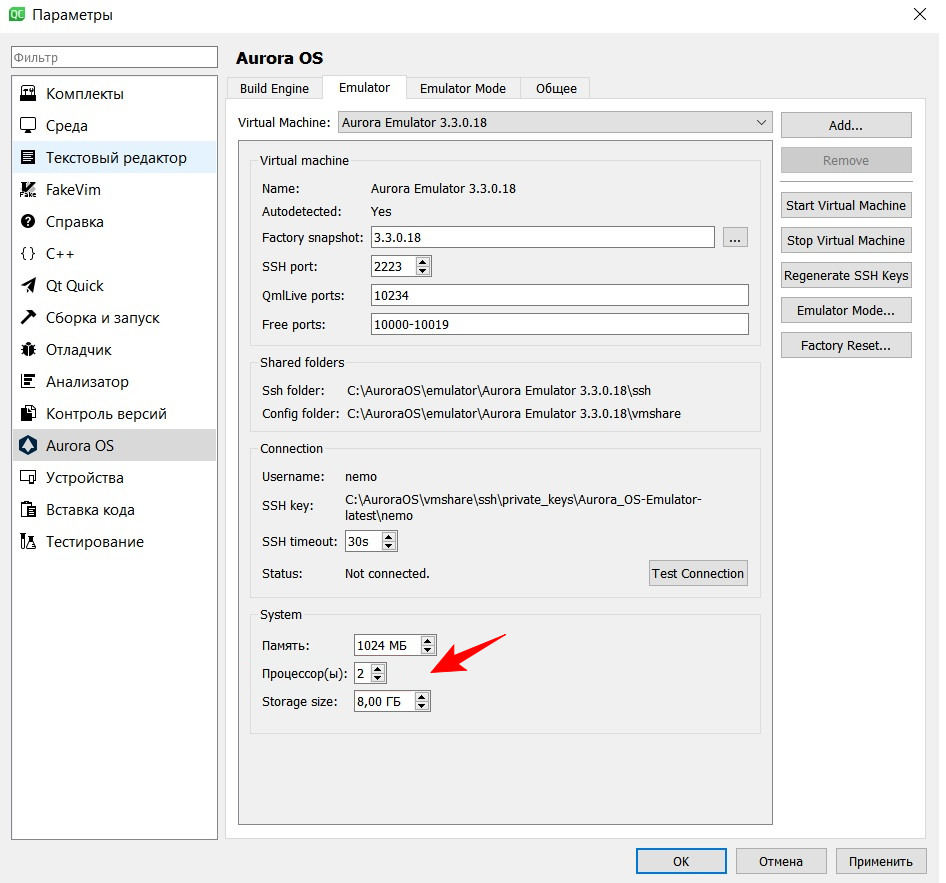The height and width of the screenshot is (883, 946).
Task: Click the Test Connection button
Action: coord(698,574)
